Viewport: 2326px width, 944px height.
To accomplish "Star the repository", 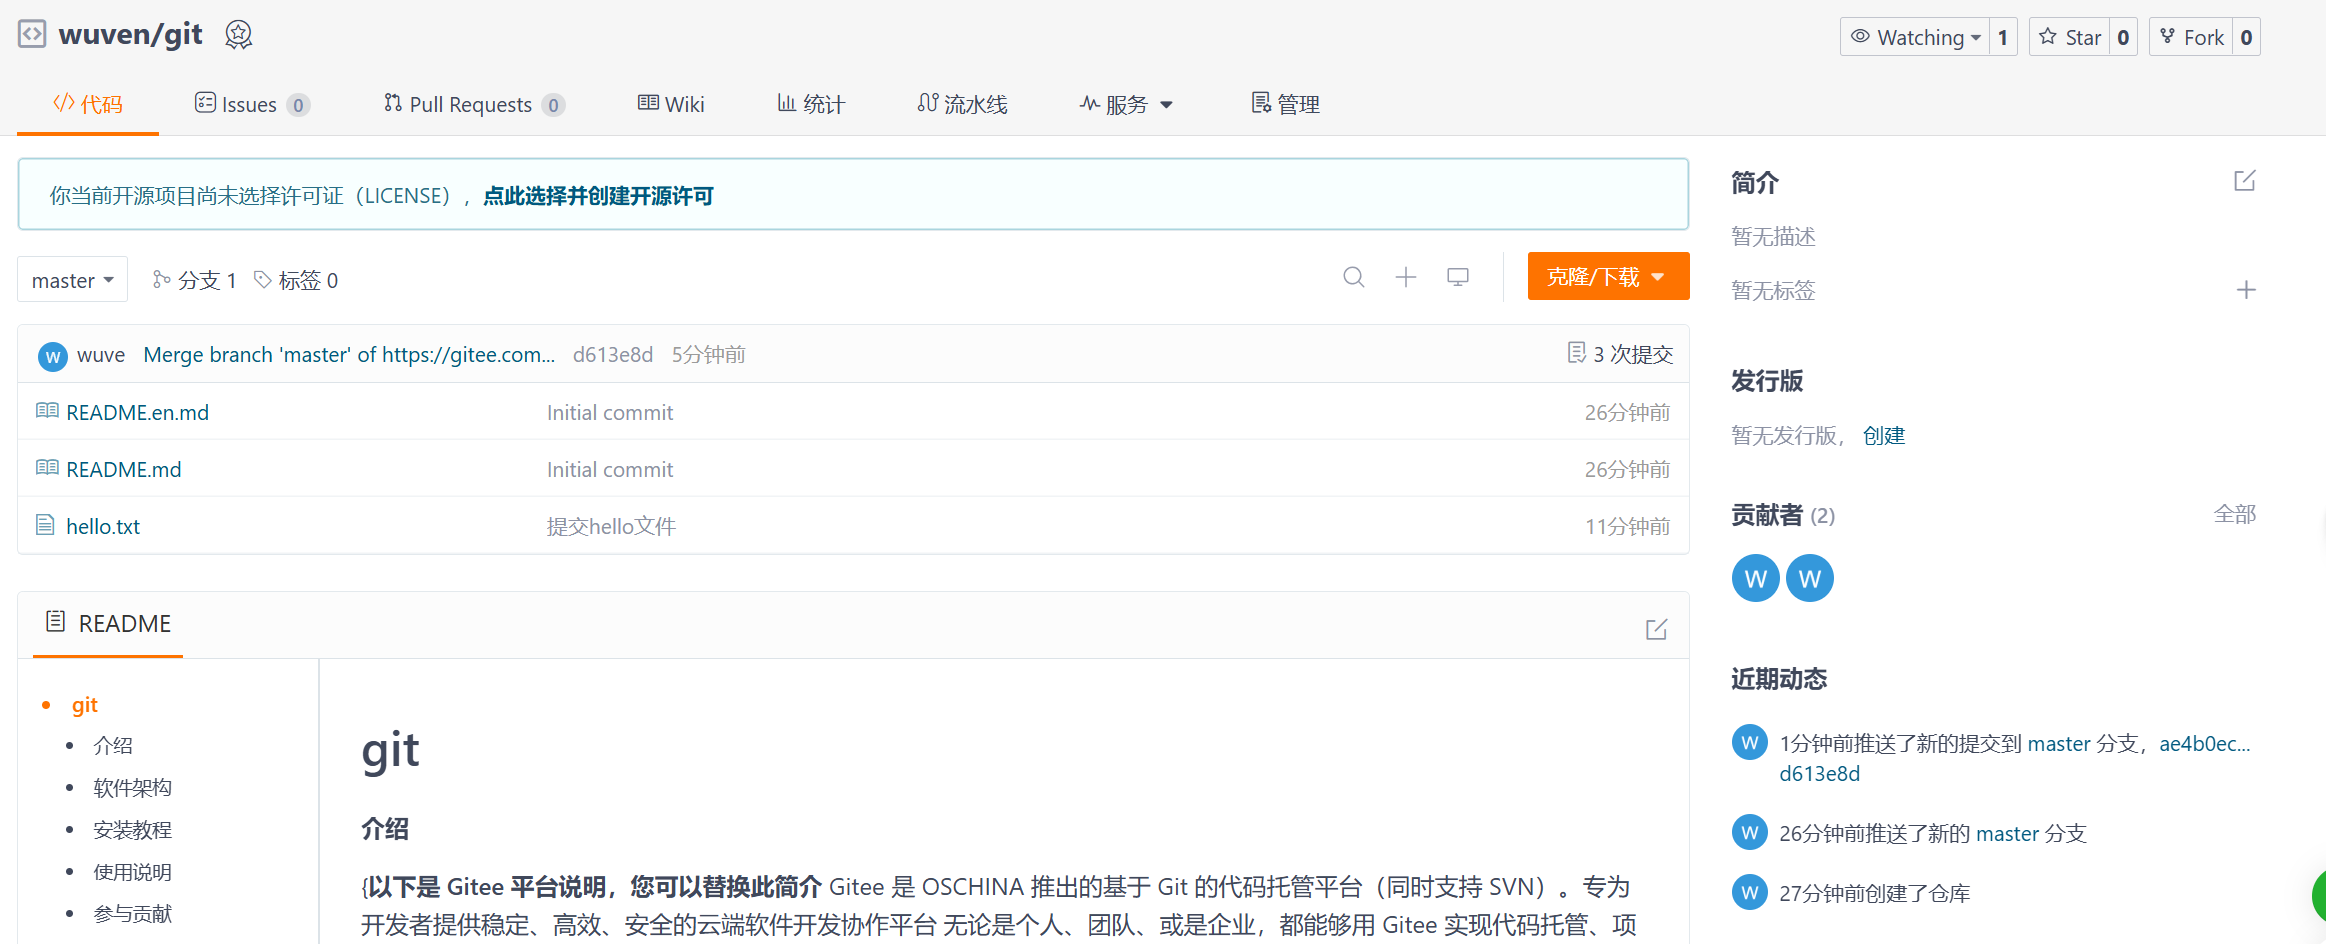I will pyautogui.click(x=2070, y=37).
